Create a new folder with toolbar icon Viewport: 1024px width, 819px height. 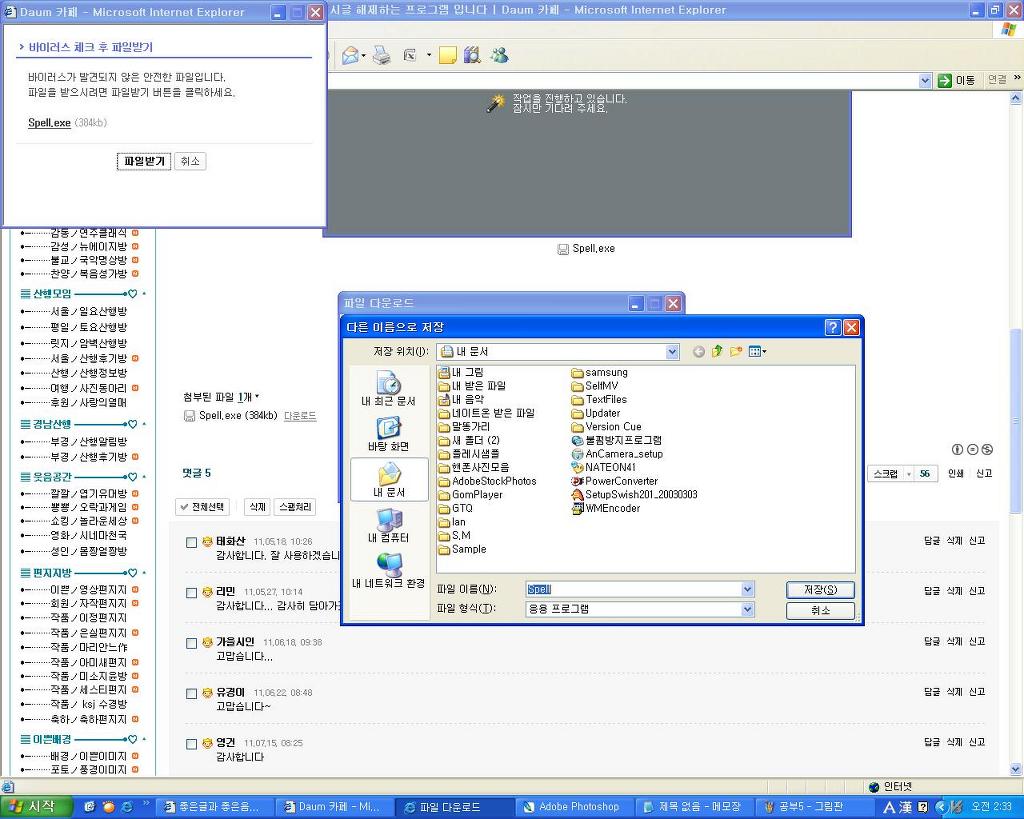click(x=736, y=352)
